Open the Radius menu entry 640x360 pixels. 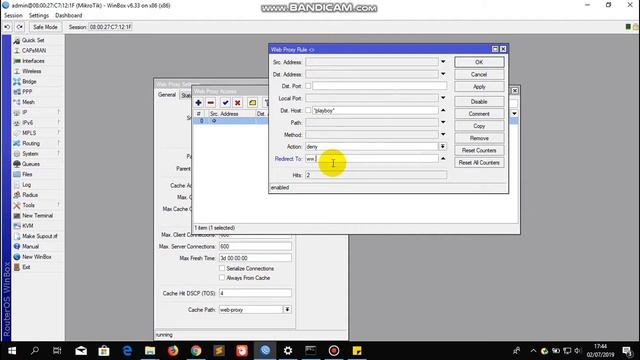tap(30, 195)
